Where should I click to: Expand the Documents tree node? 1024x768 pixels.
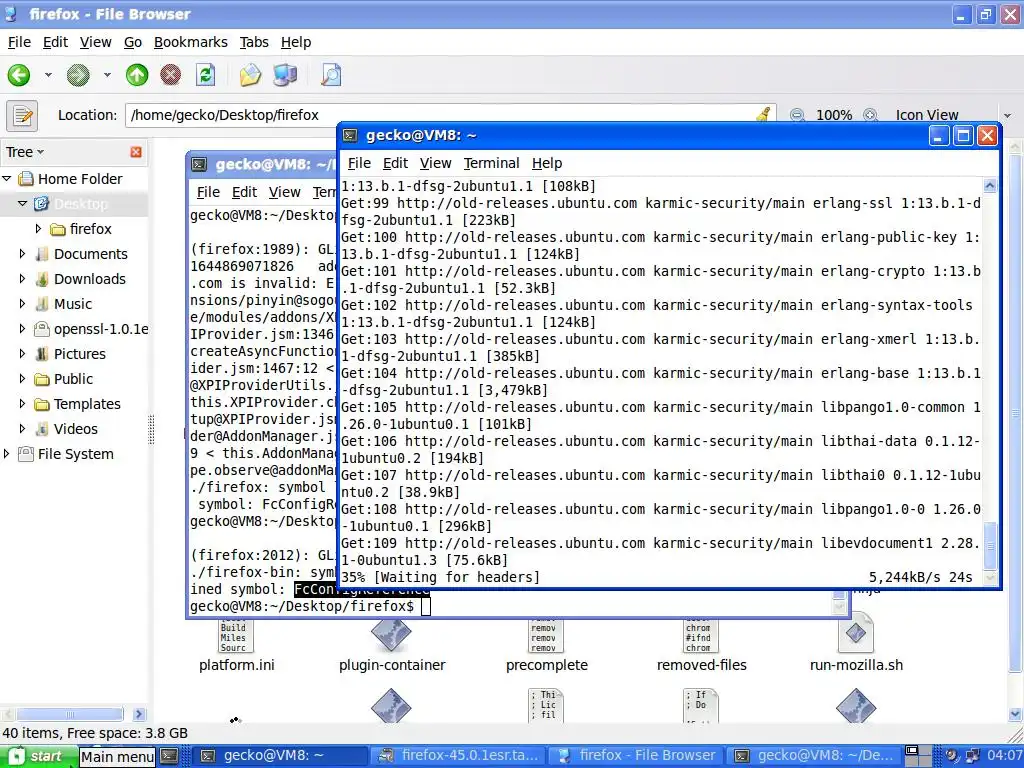[x=22, y=253]
